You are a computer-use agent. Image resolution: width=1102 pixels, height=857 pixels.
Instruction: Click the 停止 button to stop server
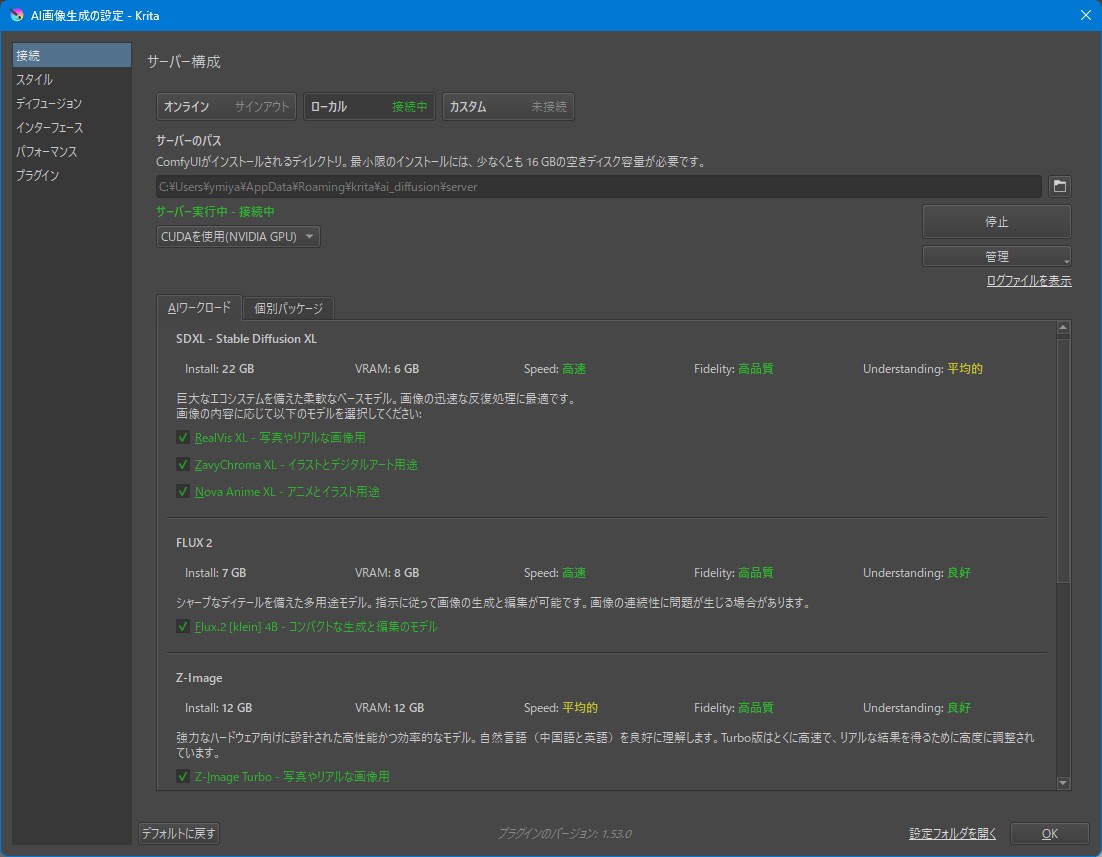(x=996, y=221)
